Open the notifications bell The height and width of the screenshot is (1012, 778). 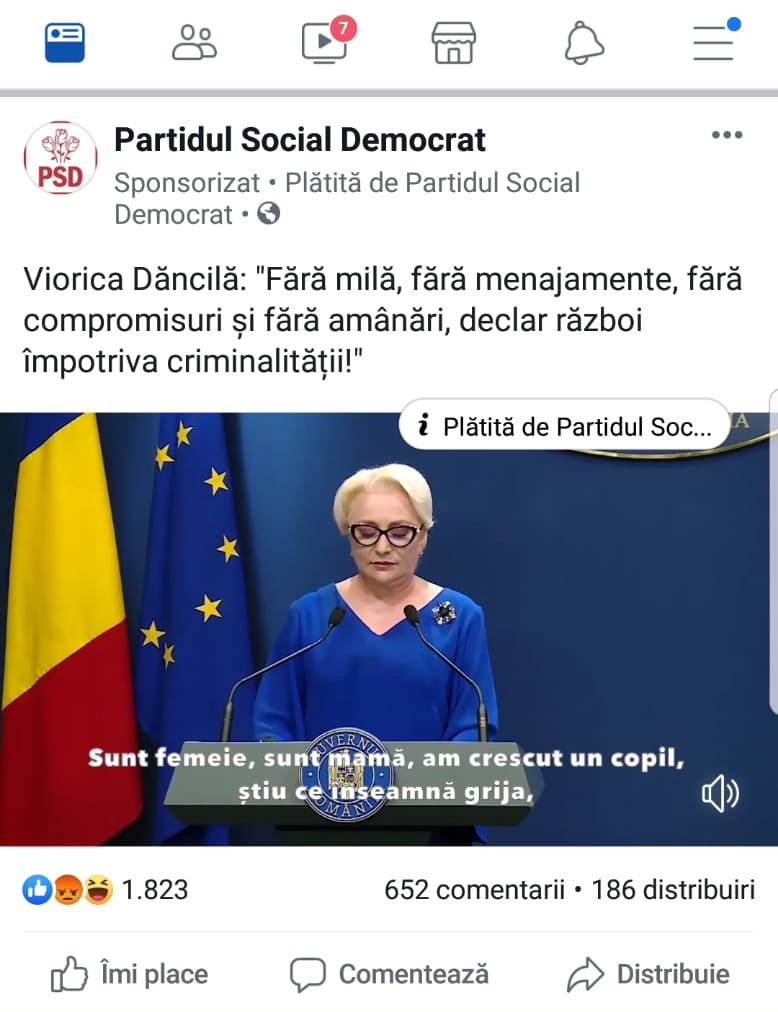coord(584,43)
